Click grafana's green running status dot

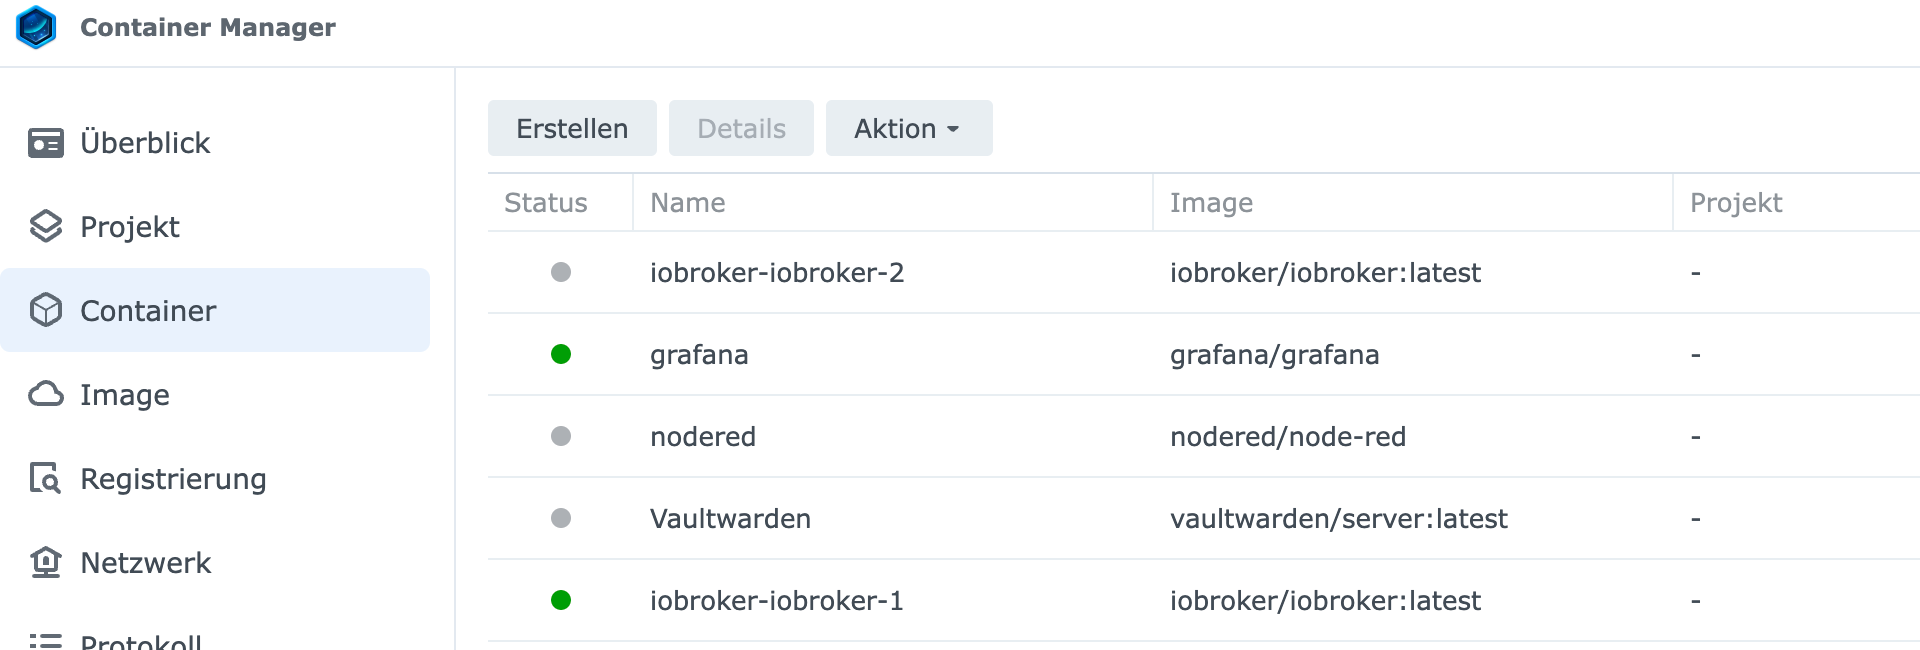pos(561,354)
